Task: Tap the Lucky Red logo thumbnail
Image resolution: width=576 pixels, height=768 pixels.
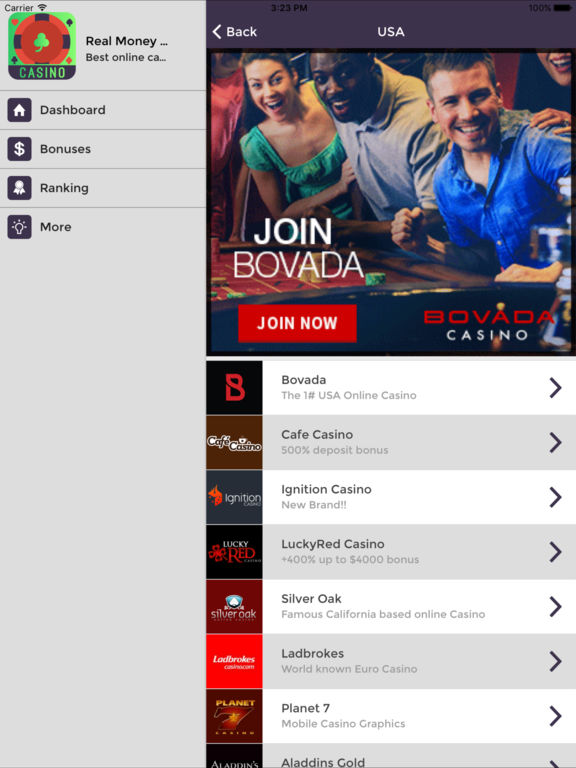Action: (x=235, y=552)
